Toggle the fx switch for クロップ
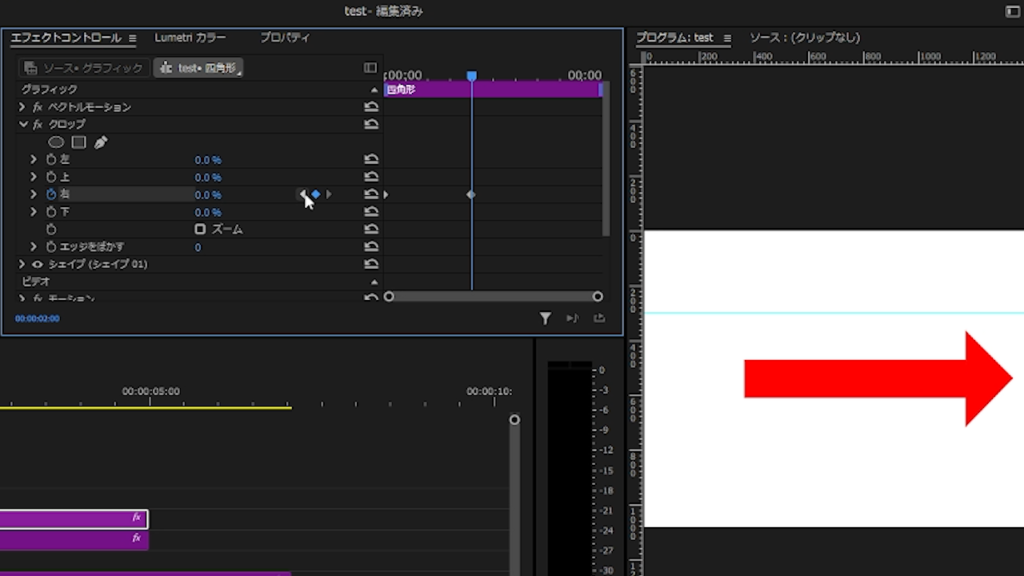This screenshot has width=1024, height=576. pyautogui.click(x=38, y=124)
